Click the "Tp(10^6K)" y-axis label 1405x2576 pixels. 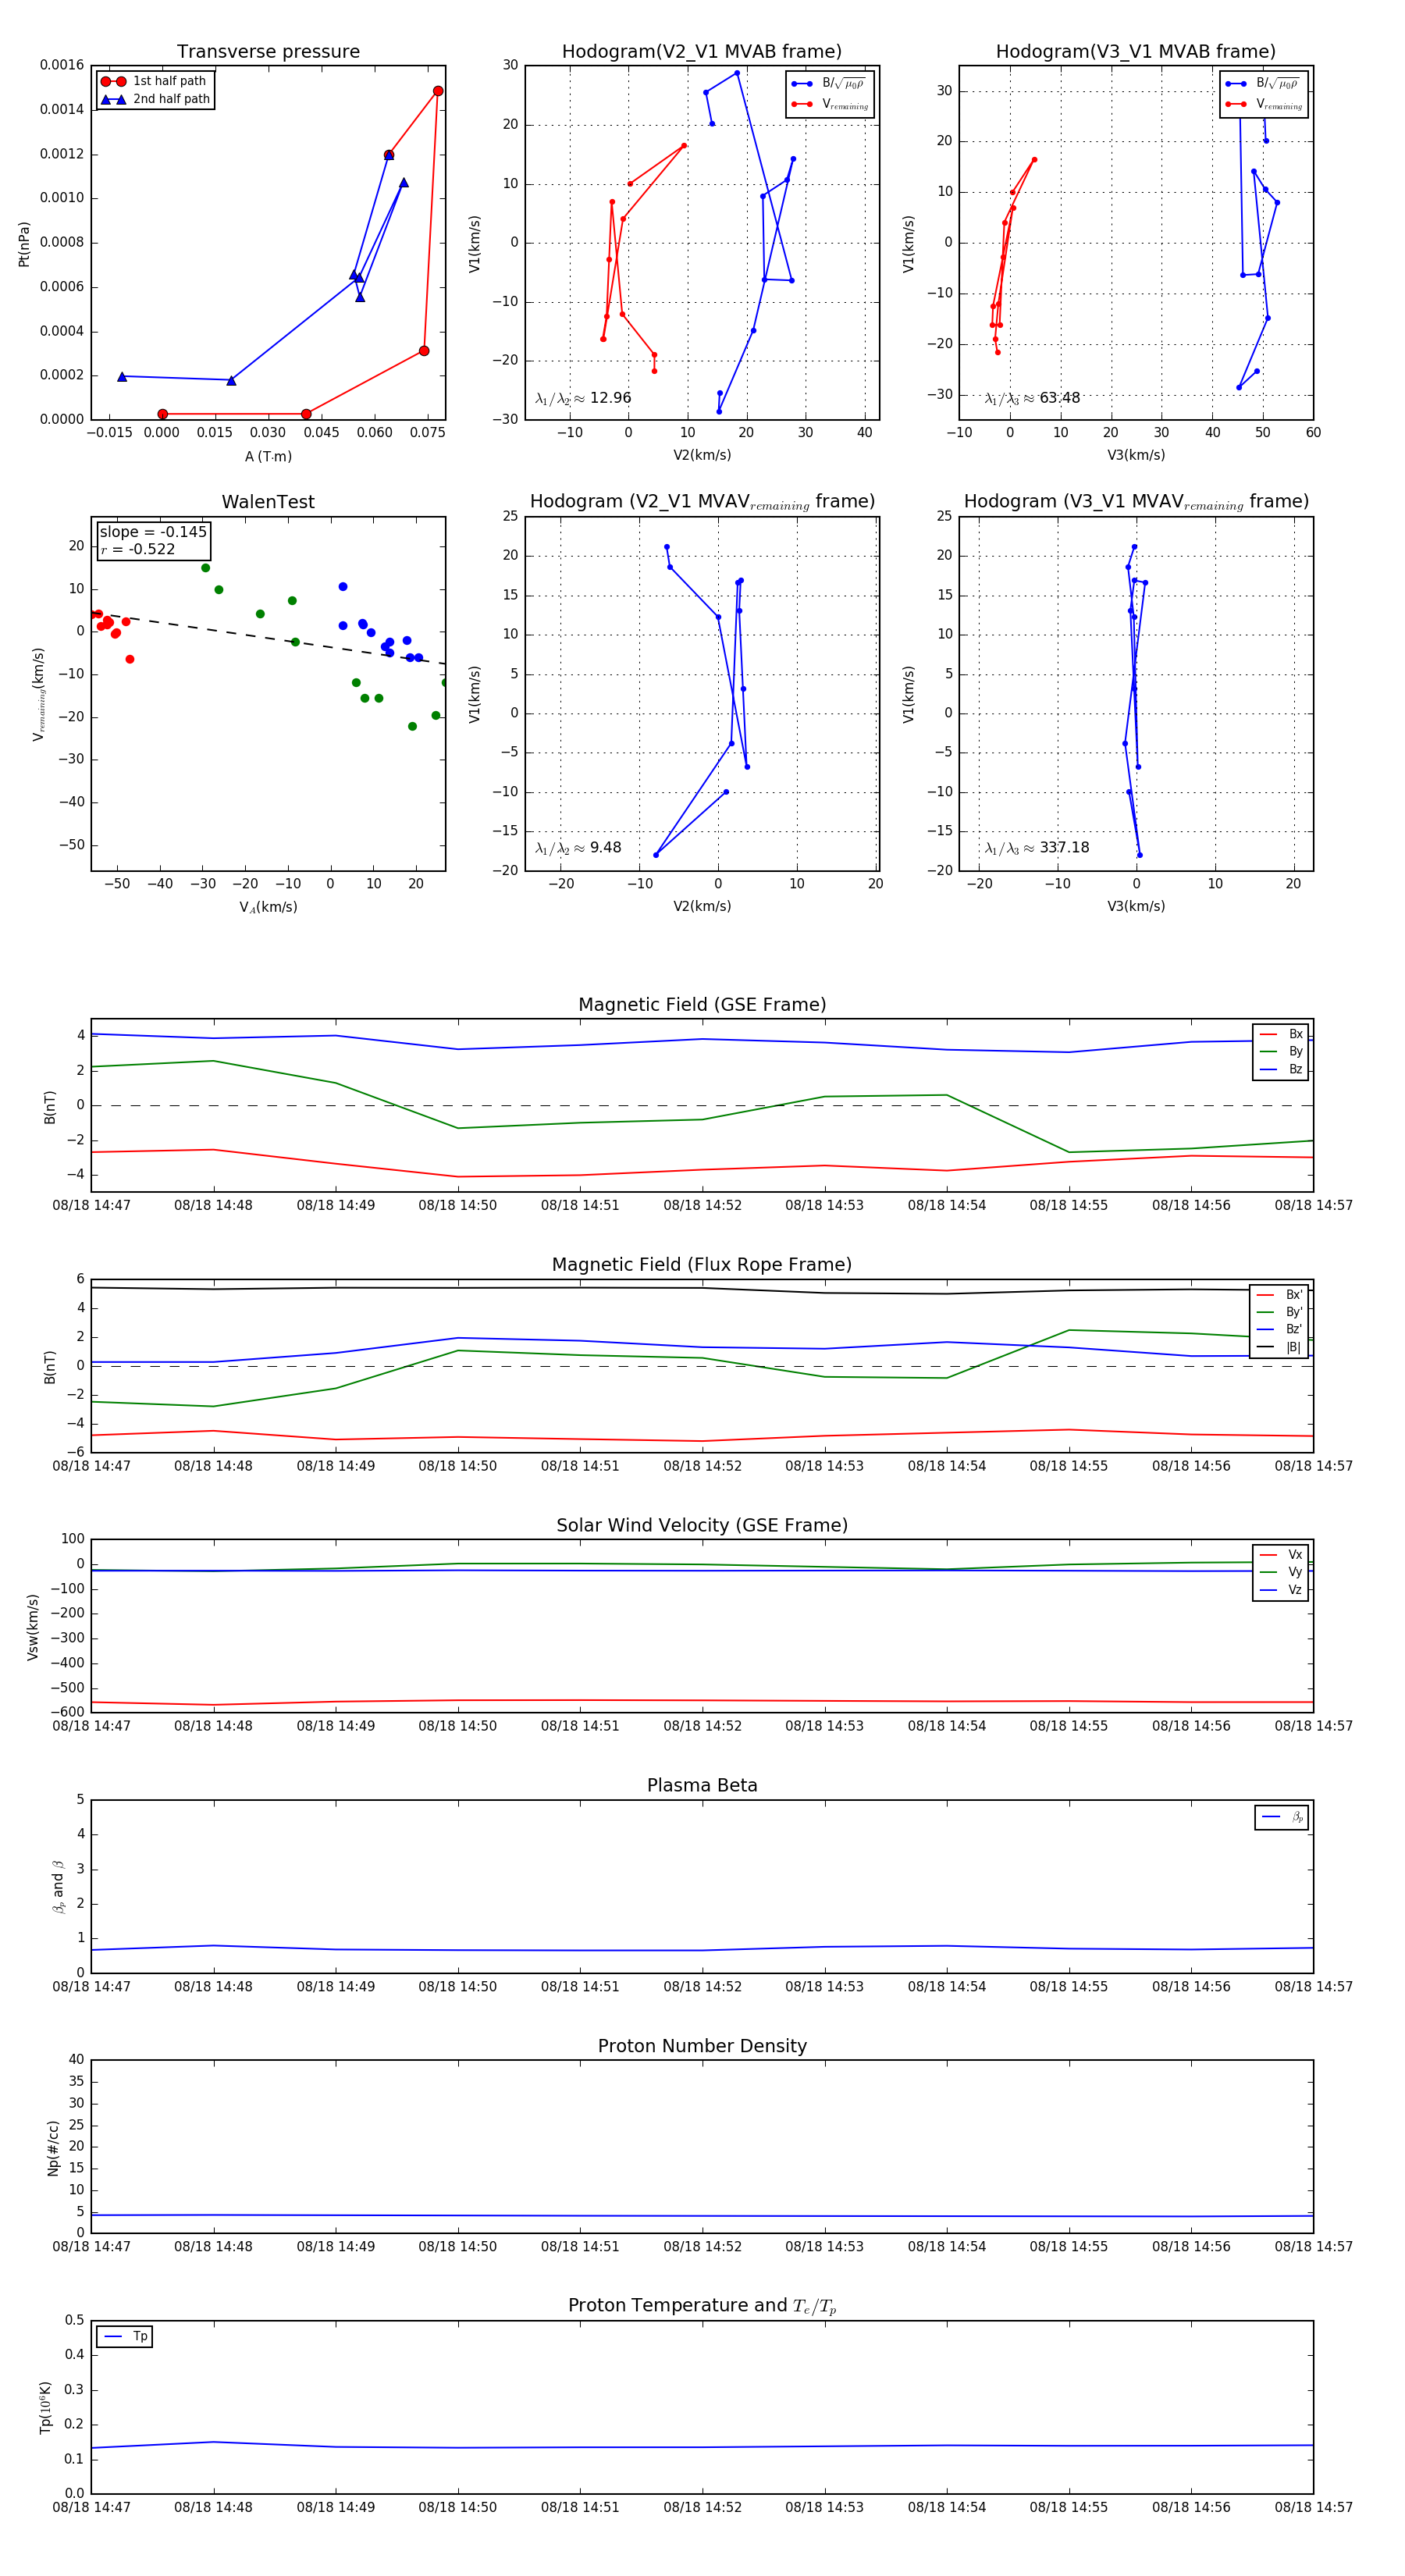click(45, 2407)
